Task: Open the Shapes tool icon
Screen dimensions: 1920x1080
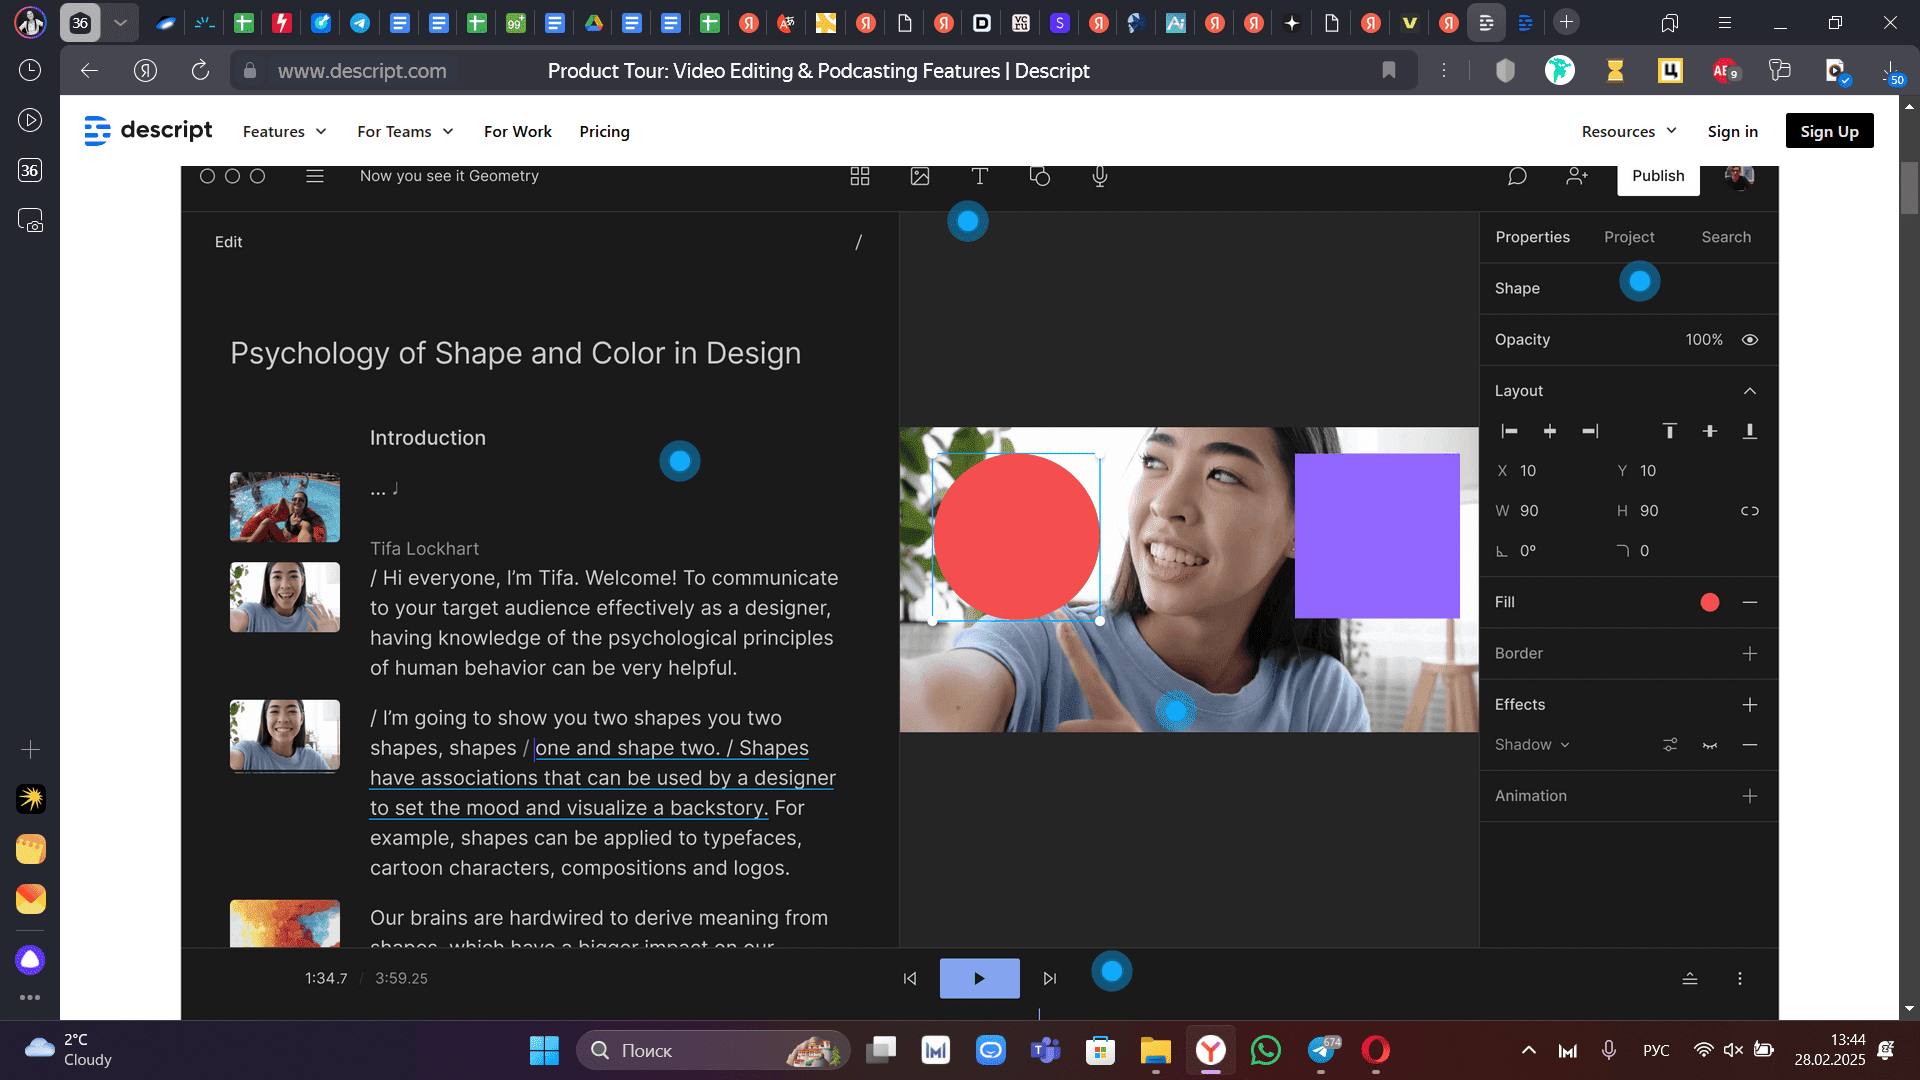Action: pos(1039,176)
